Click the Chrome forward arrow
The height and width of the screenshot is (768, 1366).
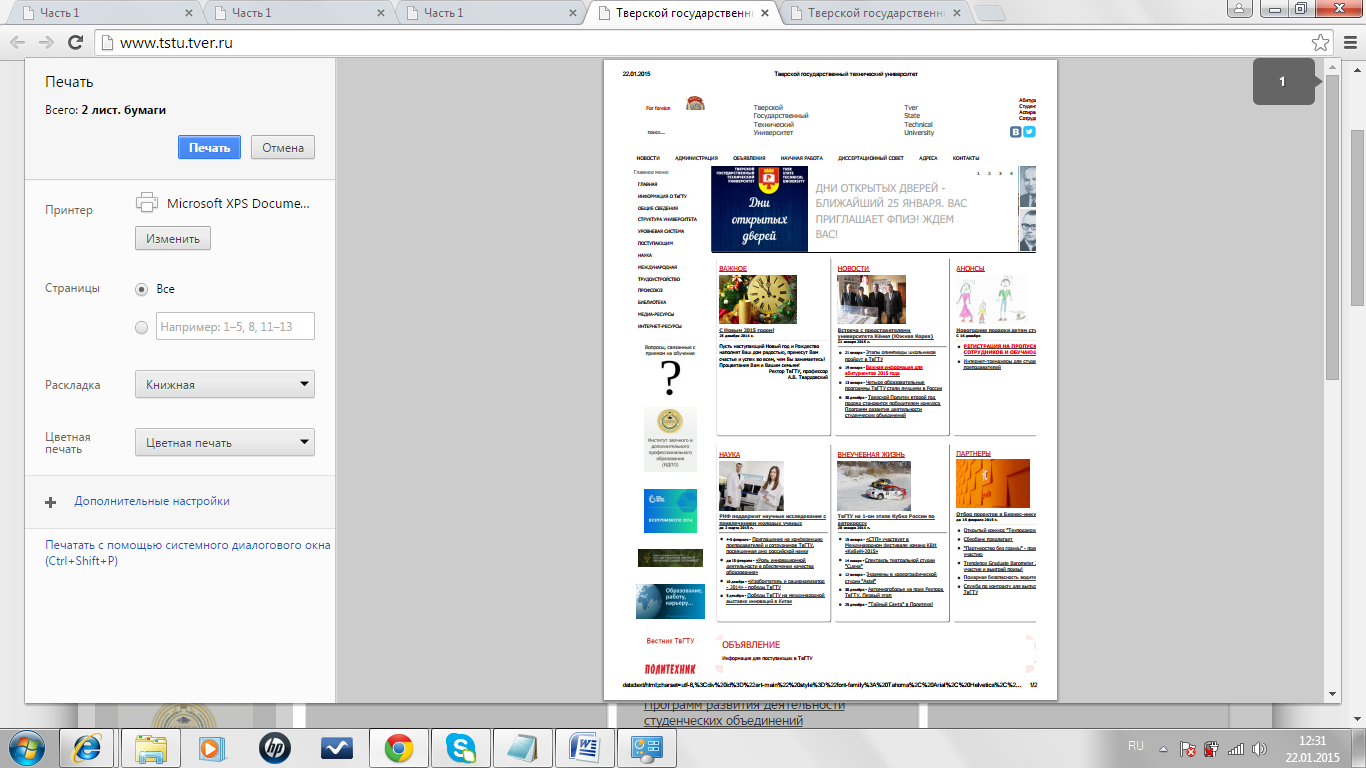(46, 43)
